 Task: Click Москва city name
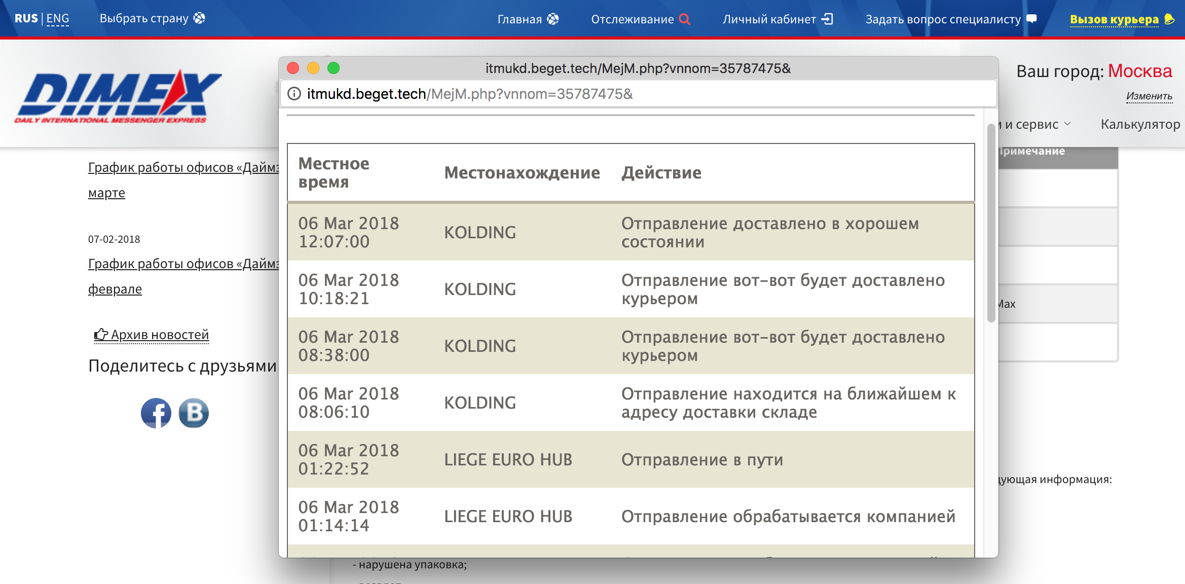pyautogui.click(x=1140, y=71)
